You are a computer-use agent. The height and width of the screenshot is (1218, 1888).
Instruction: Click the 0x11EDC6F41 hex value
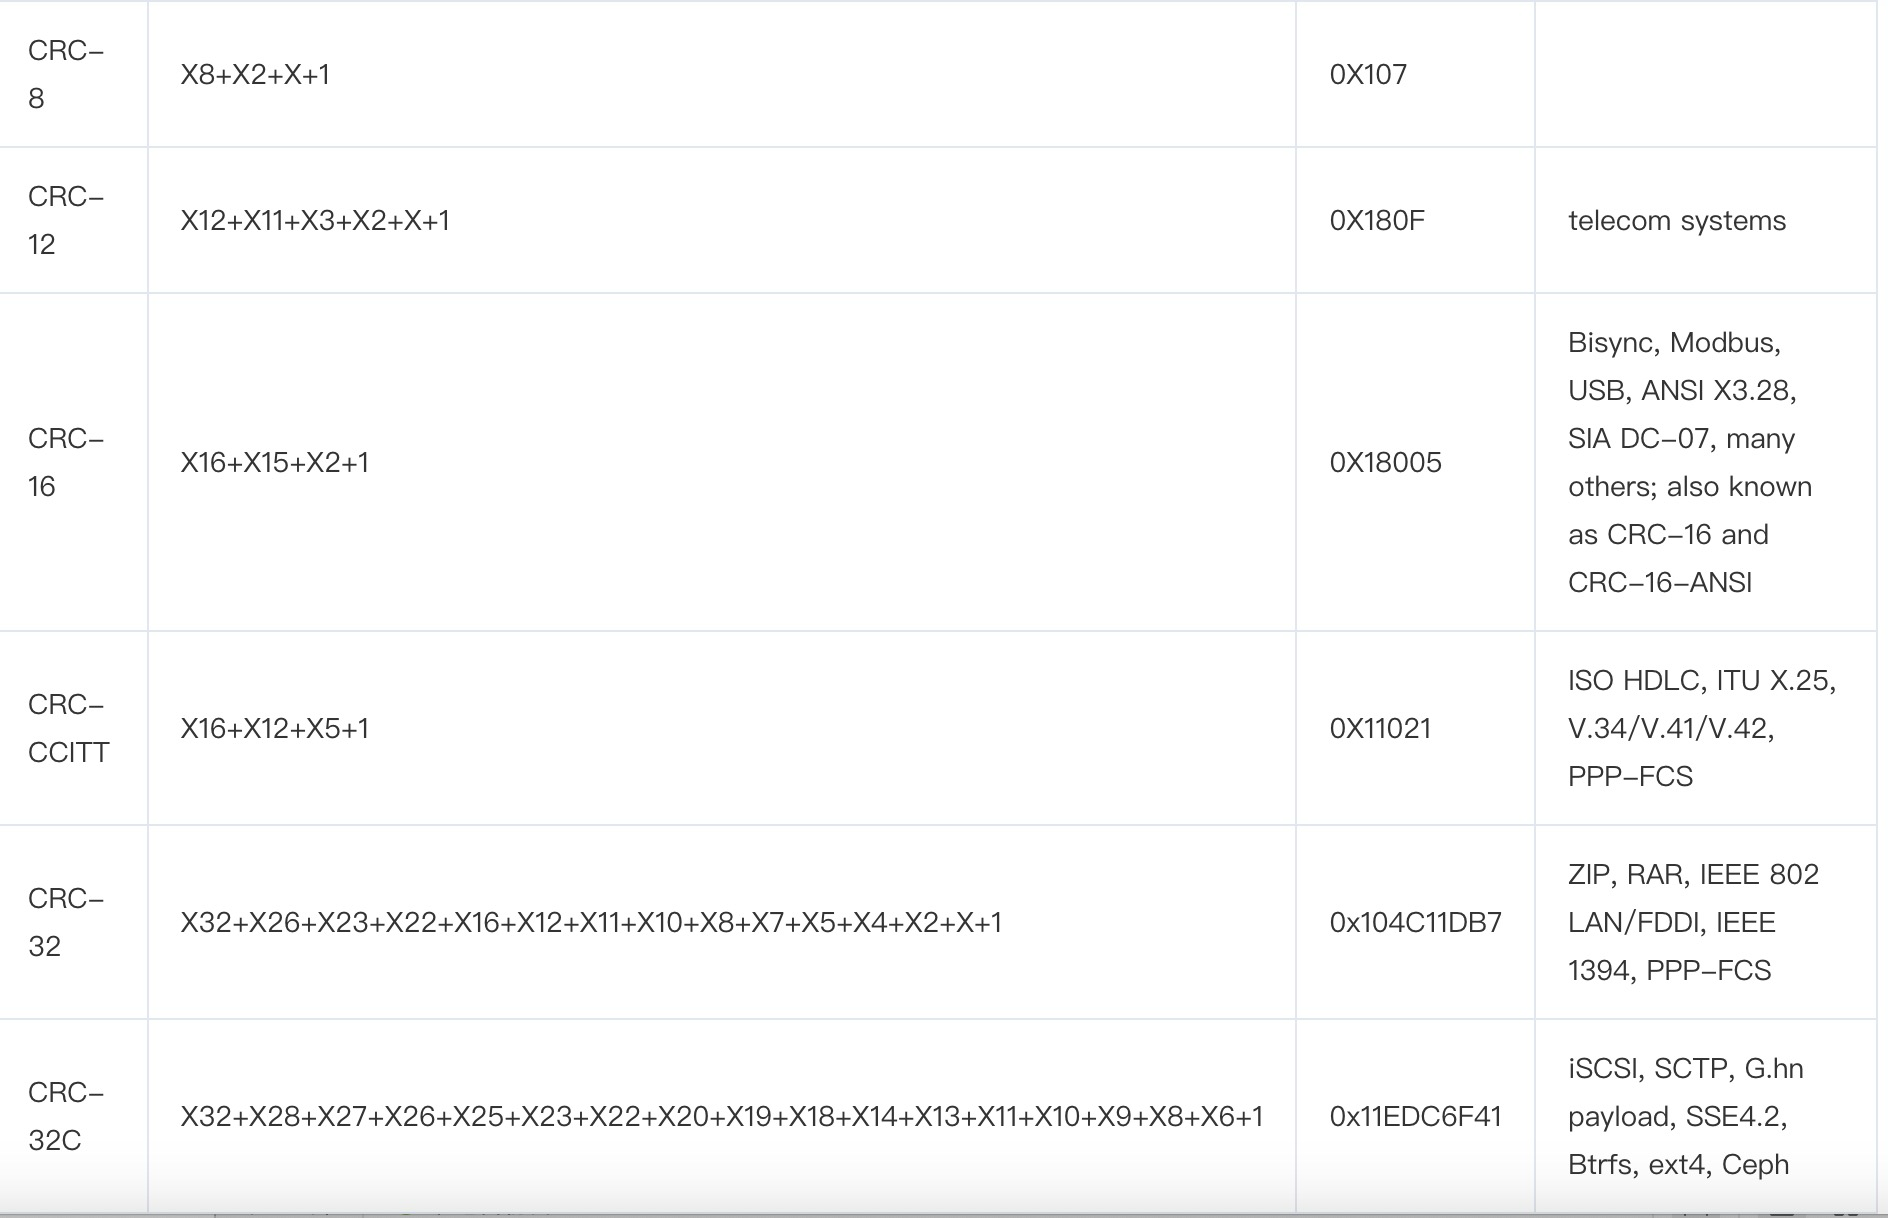(x=1416, y=1116)
